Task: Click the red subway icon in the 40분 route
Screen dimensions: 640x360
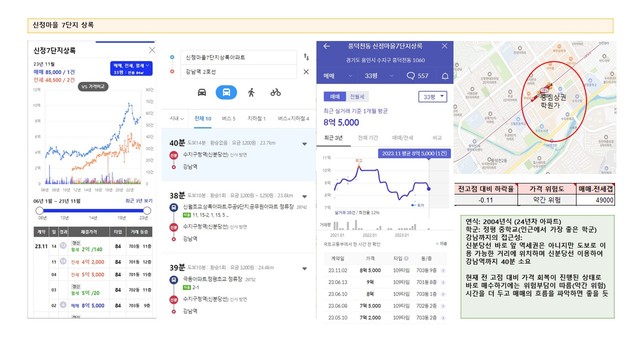Action: click(173, 155)
